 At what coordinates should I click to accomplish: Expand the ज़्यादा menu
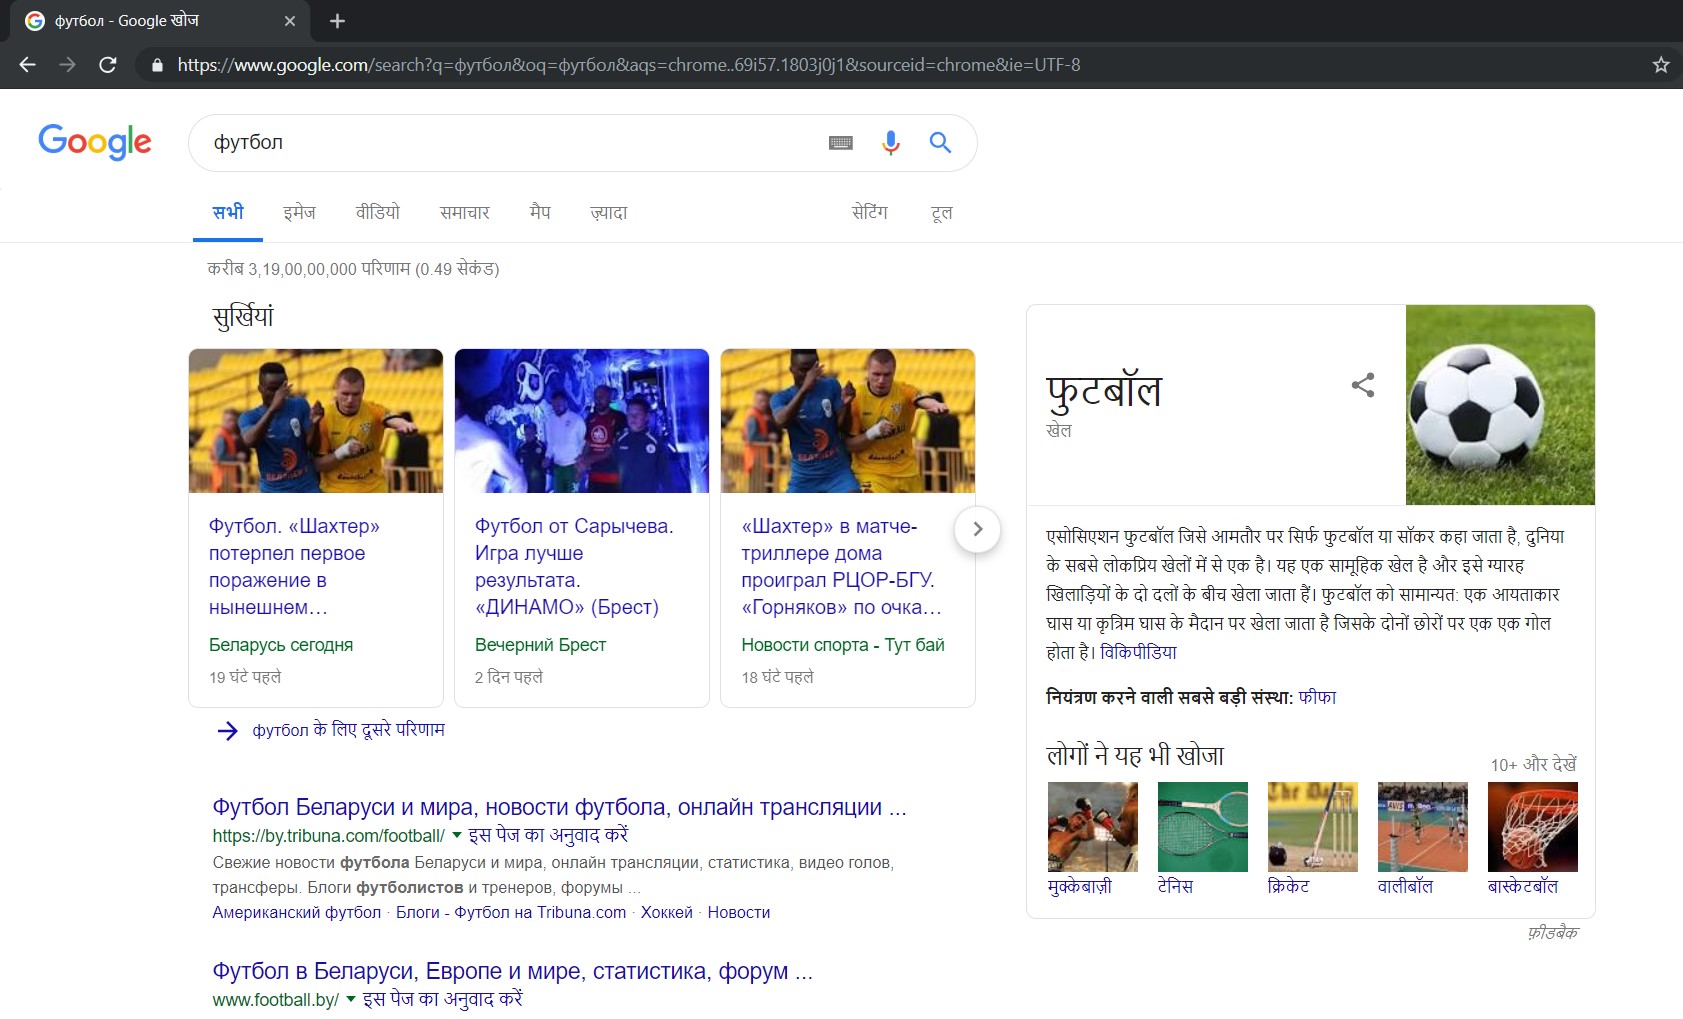pyautogui.click(x=609, y=212)
